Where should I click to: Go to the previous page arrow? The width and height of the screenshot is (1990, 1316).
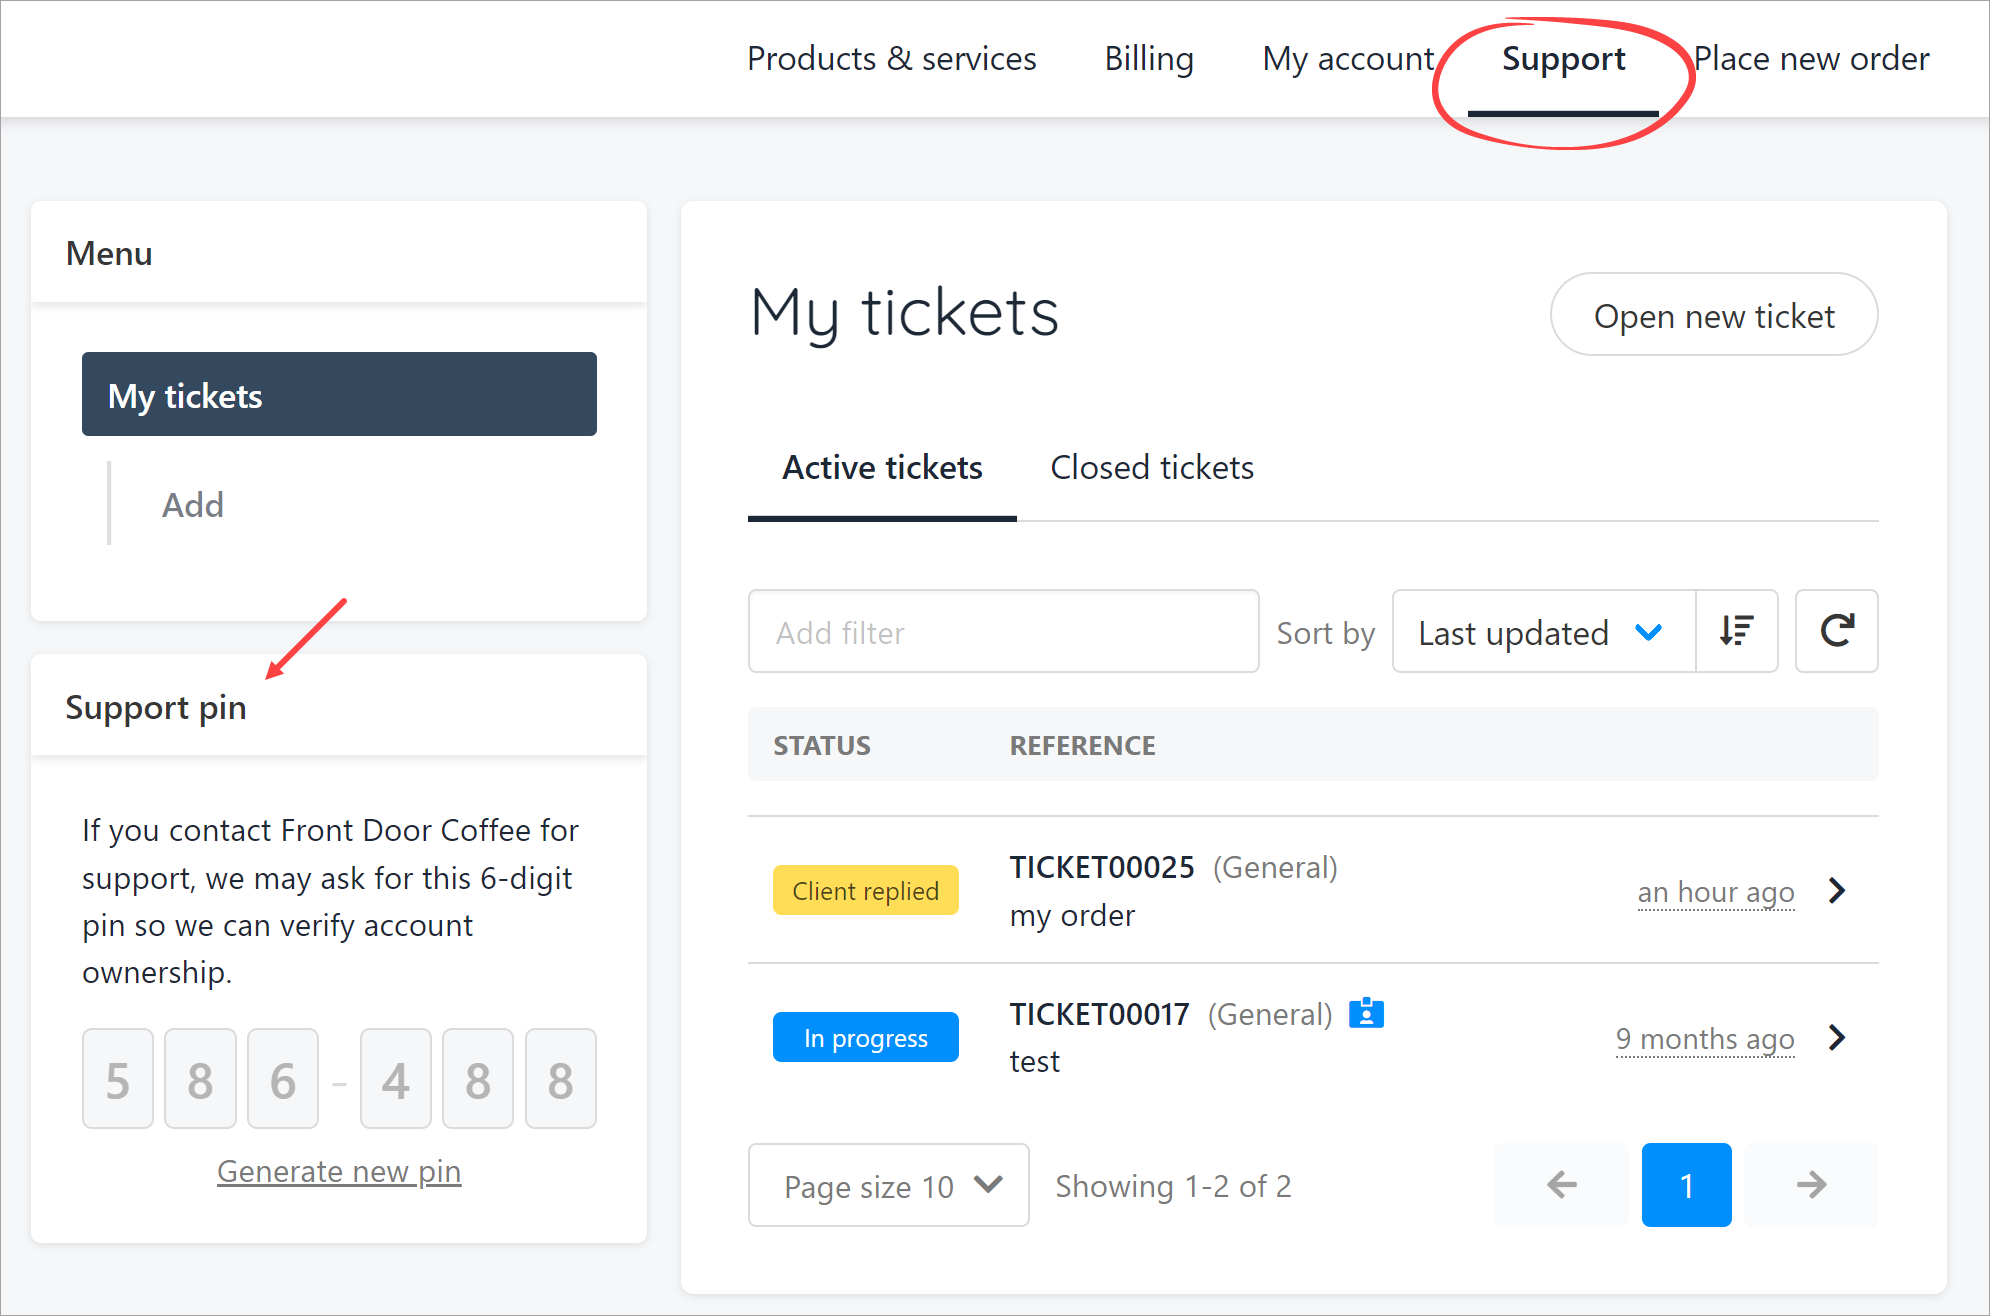point(1561,1185)
